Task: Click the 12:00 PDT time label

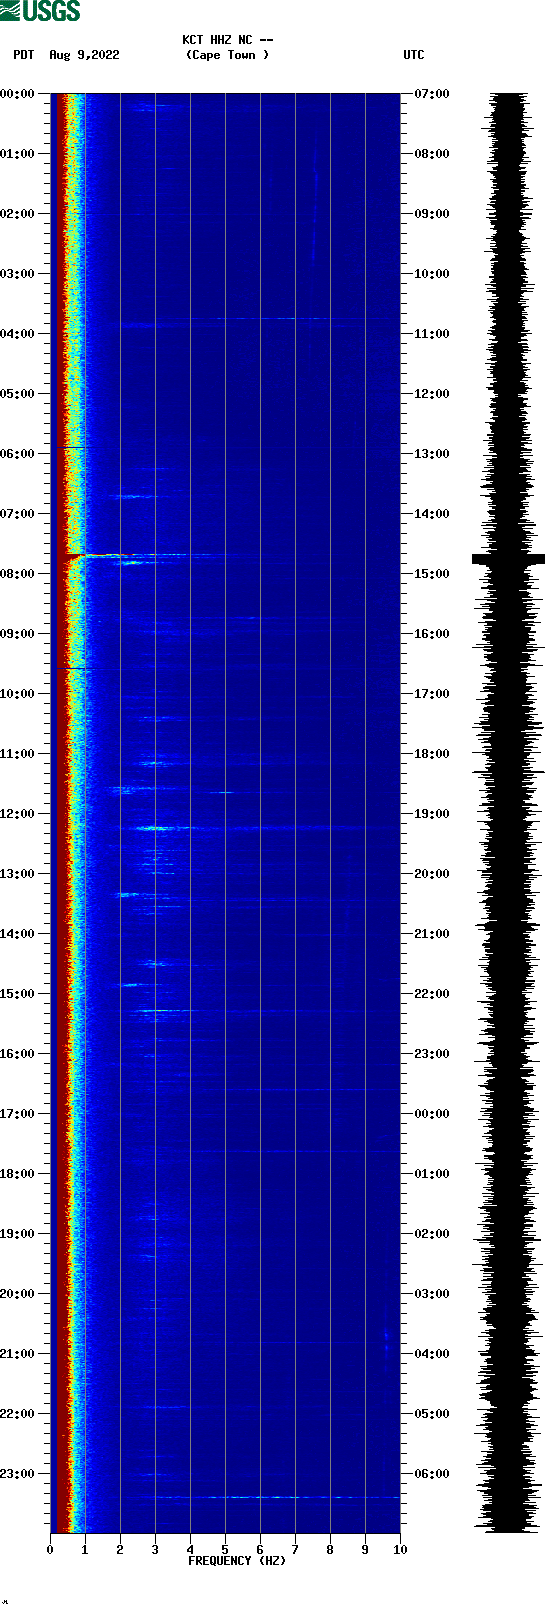Action: 18,814
